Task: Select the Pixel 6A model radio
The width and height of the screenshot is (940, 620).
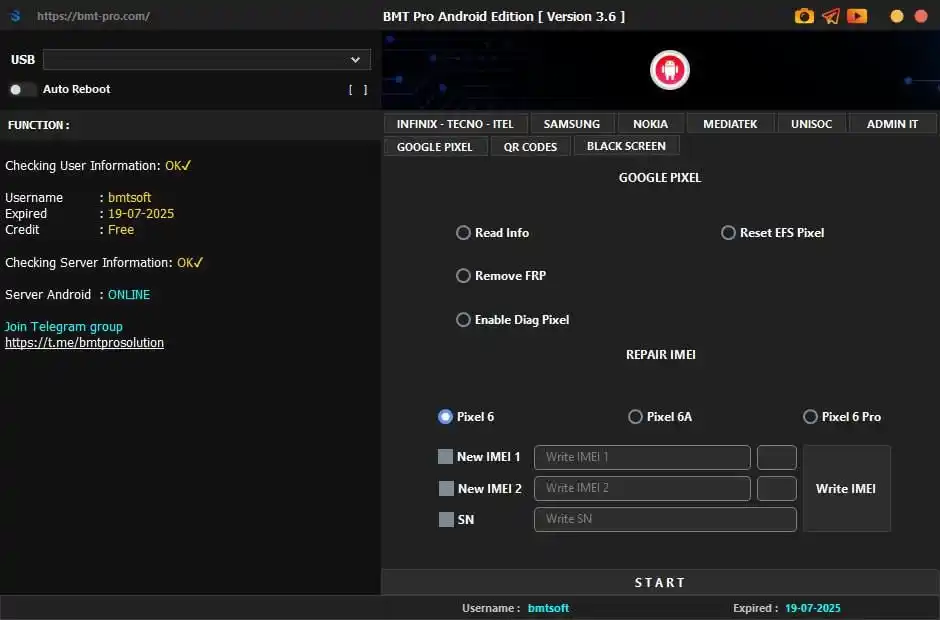Action: click(635, 417)
